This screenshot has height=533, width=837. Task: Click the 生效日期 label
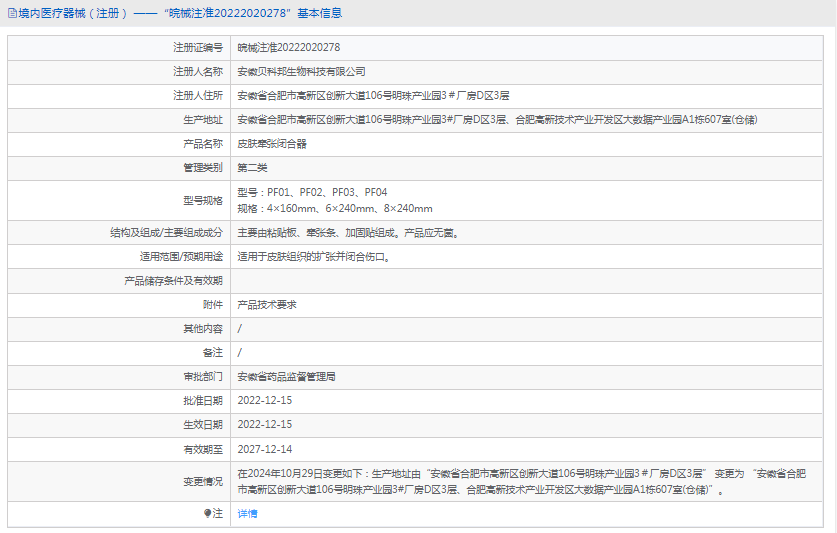(x=203, y=425)
